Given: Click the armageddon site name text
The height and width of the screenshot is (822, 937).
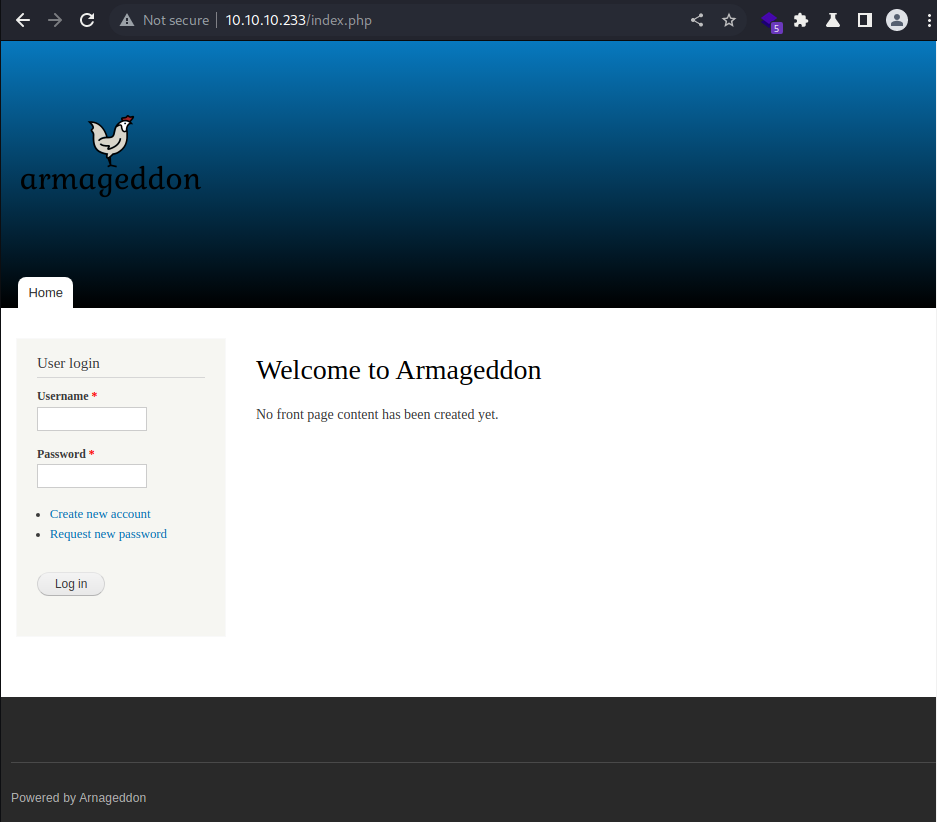Looking at the screenshot, I should click(x=111, y=180).
